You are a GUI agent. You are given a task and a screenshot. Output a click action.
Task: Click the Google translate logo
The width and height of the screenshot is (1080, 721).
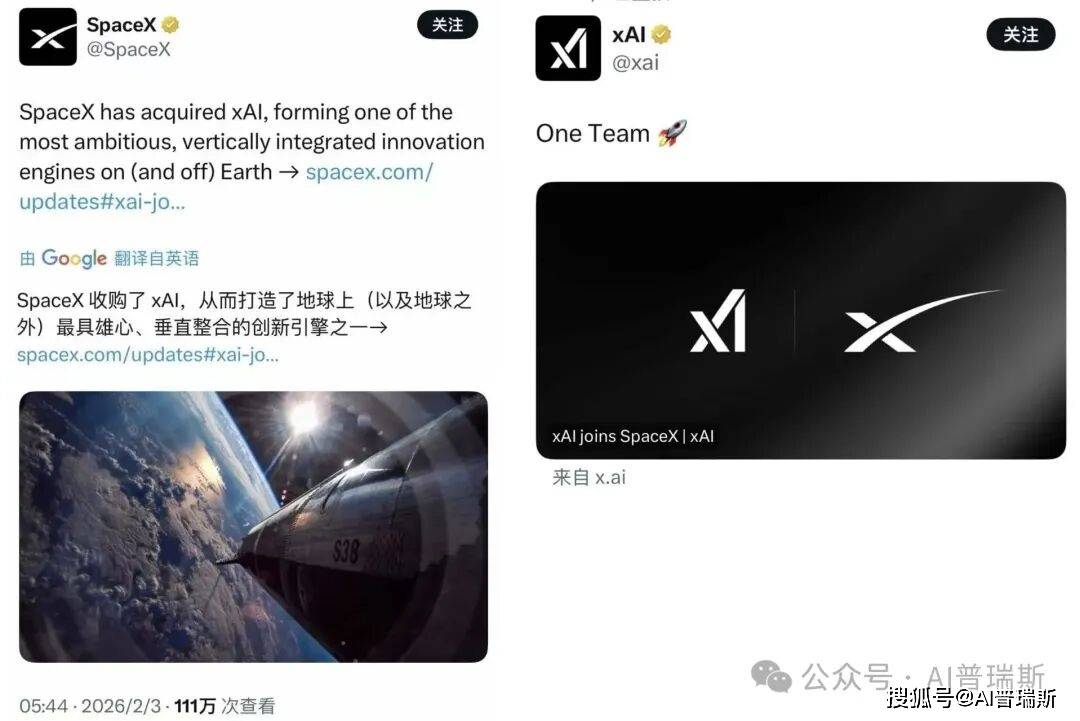74,258
